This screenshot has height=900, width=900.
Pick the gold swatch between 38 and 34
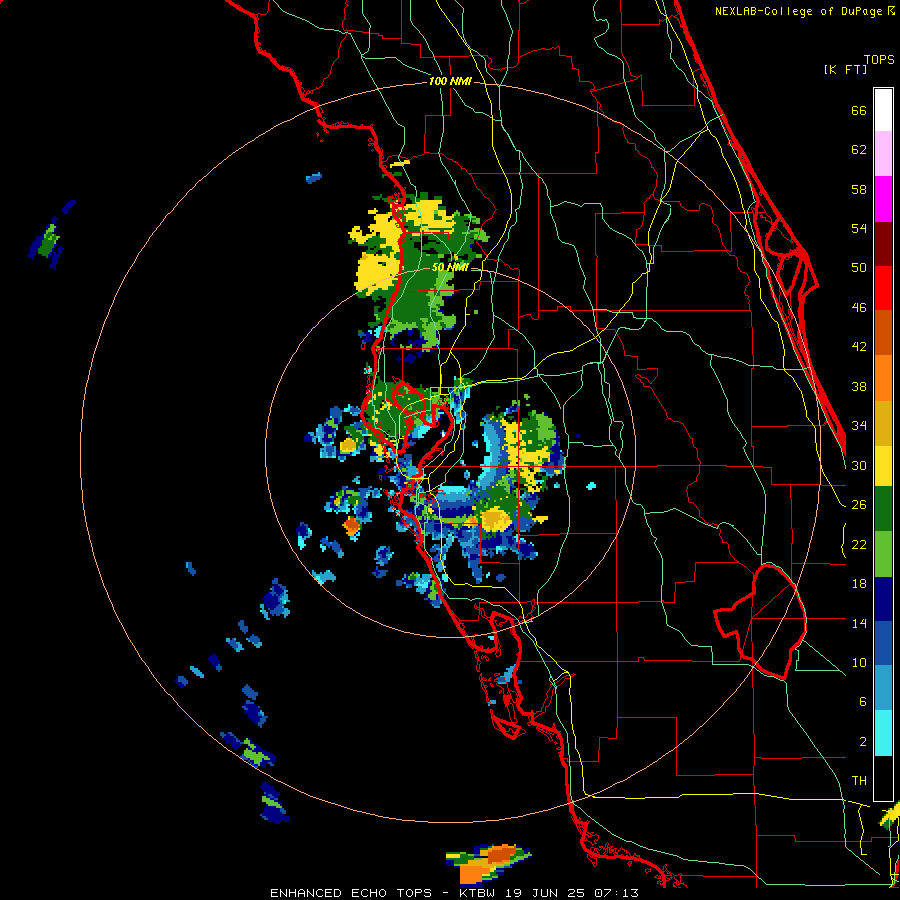[x=883, y=423]
